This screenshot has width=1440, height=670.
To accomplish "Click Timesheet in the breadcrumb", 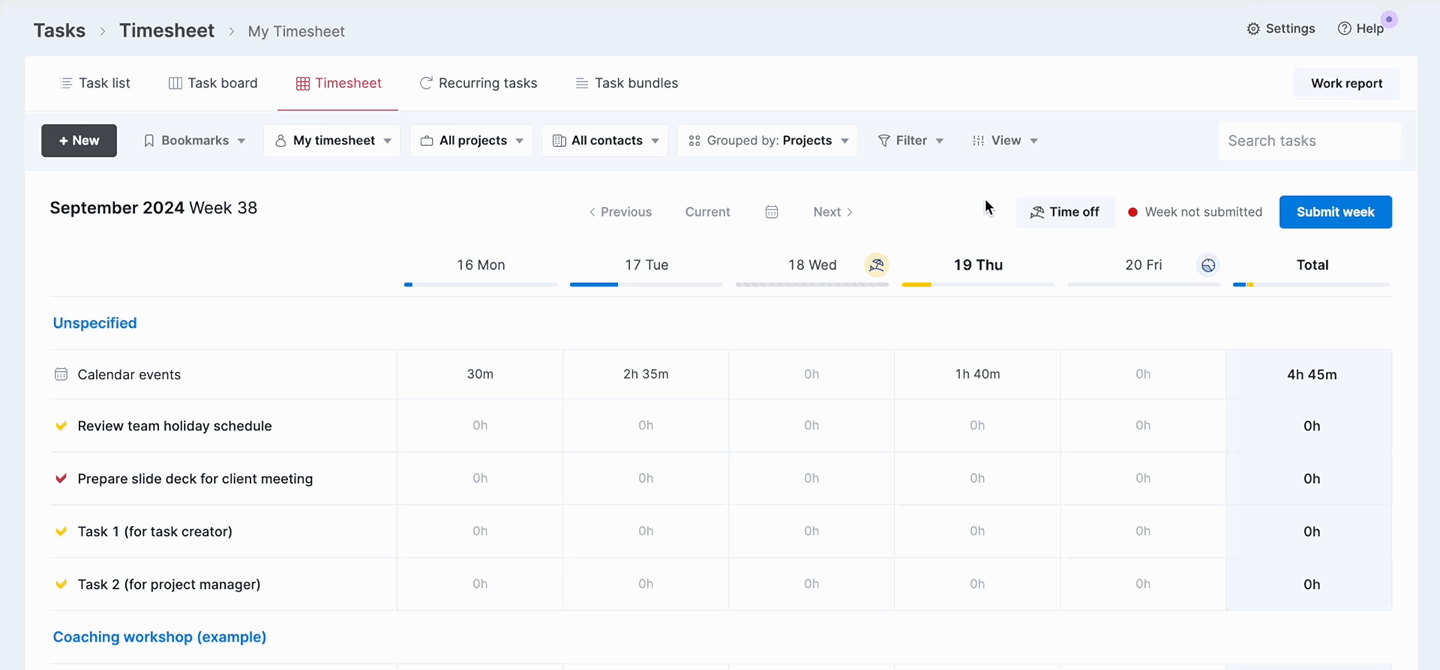I will click(167, 31).
